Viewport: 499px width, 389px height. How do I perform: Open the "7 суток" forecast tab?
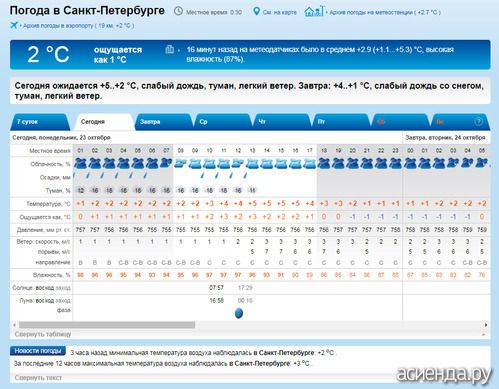[x=39, y=122]
